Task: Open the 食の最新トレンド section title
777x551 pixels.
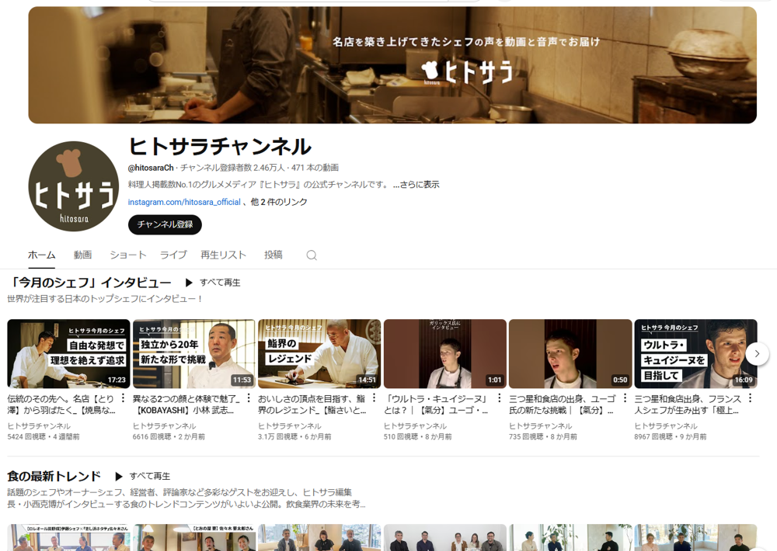Action: pyautogui.click(x=54, y=476)
